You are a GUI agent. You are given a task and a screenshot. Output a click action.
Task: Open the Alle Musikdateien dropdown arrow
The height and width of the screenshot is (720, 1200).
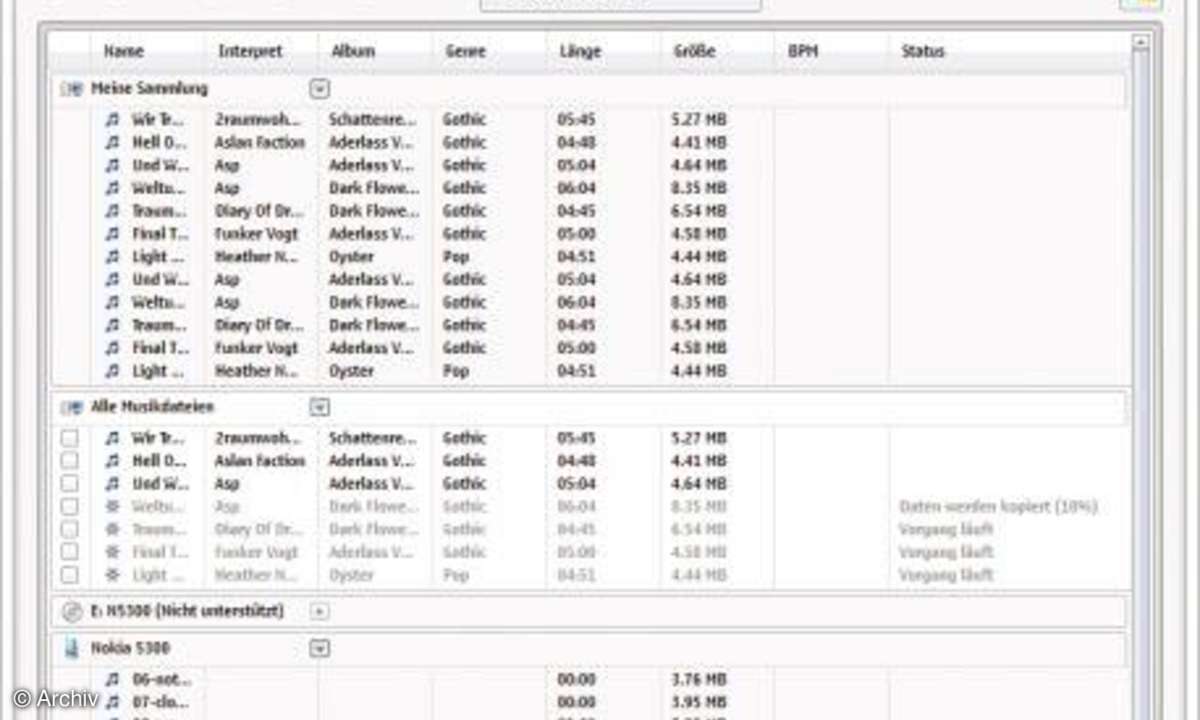click(319, 407)
